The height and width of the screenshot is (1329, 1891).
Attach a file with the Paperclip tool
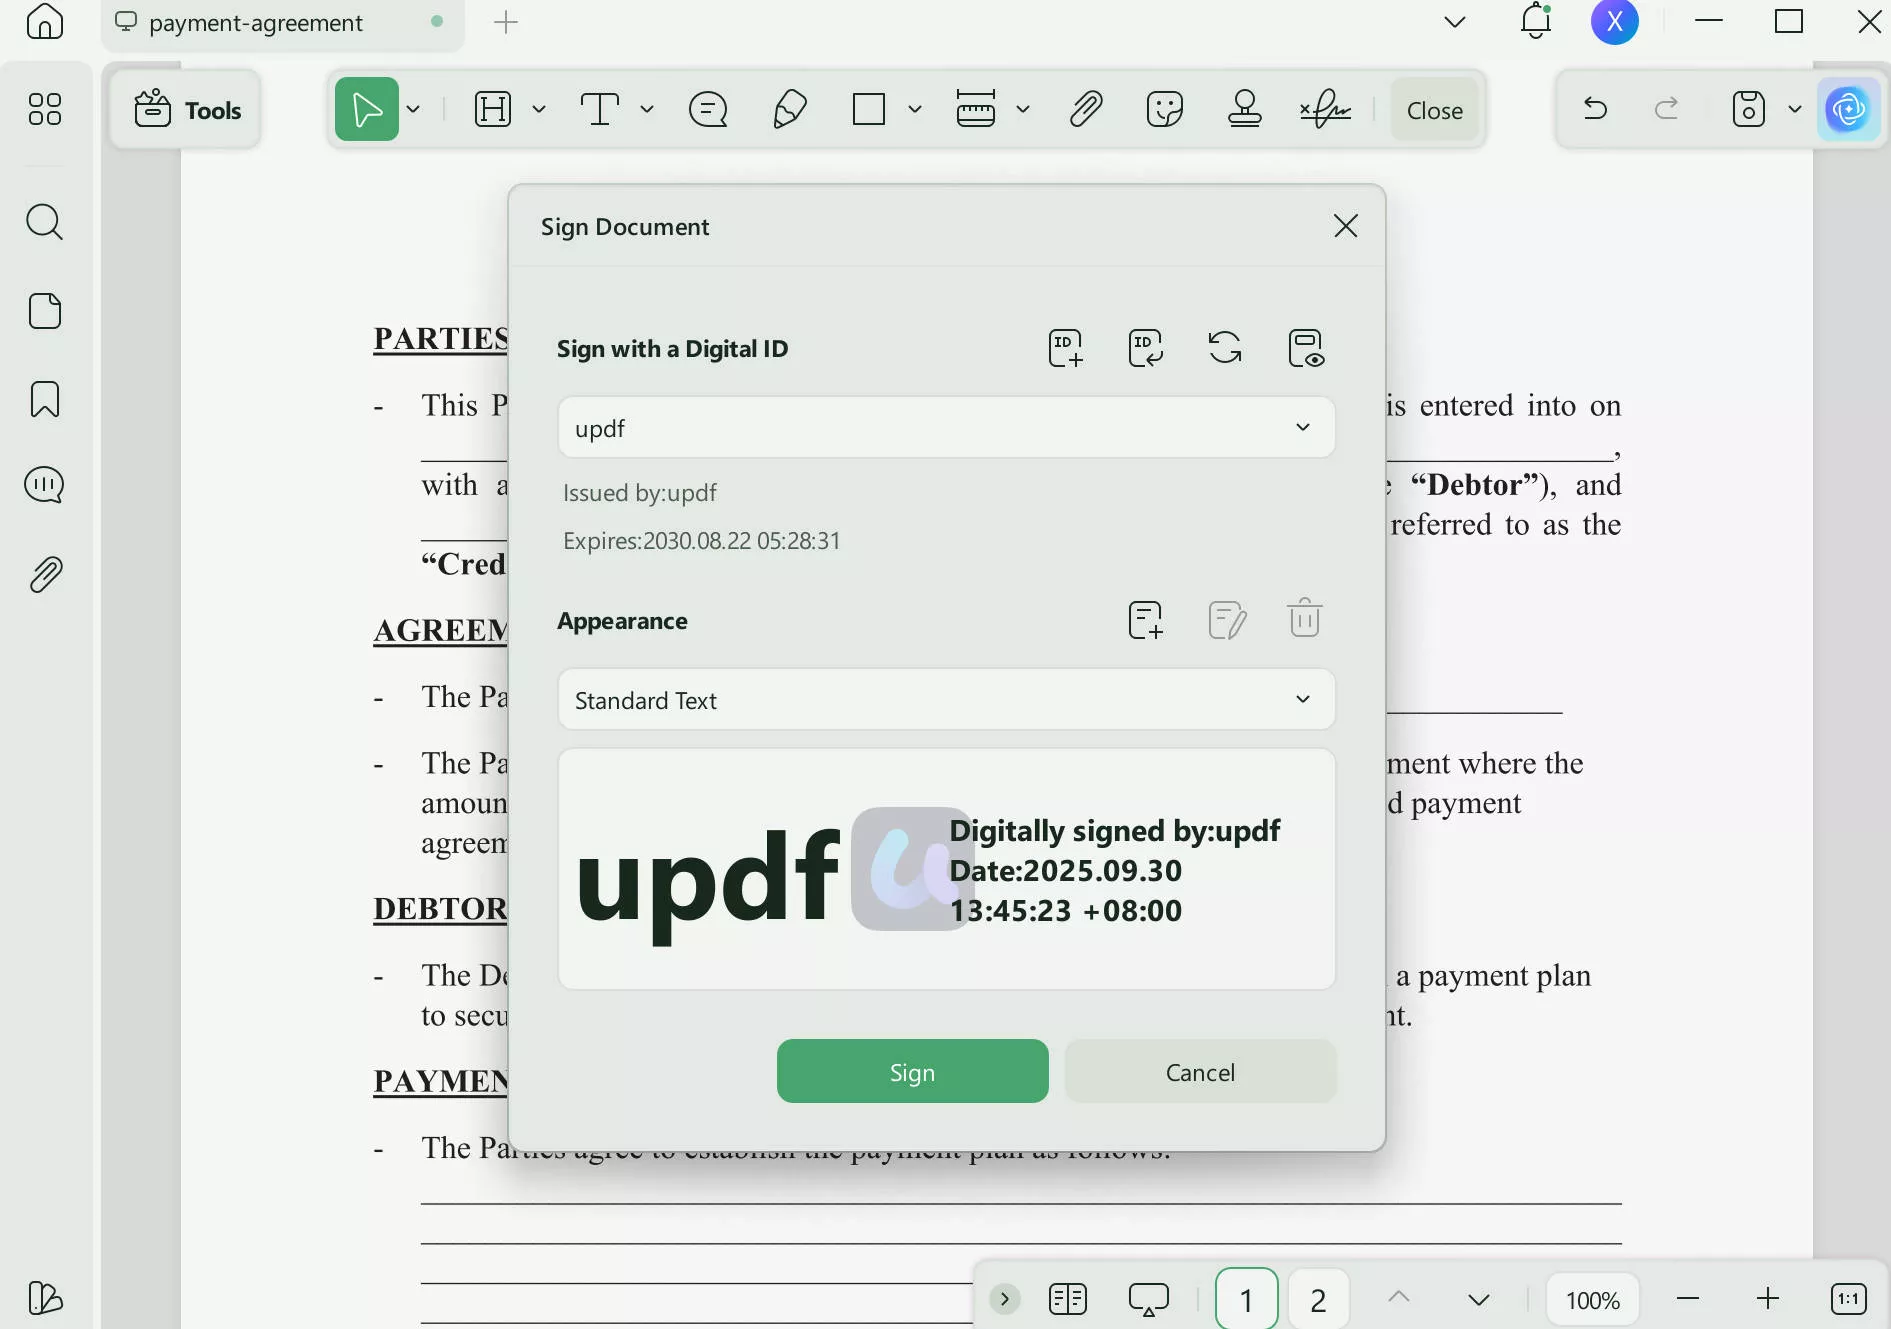click(1087, 109)
